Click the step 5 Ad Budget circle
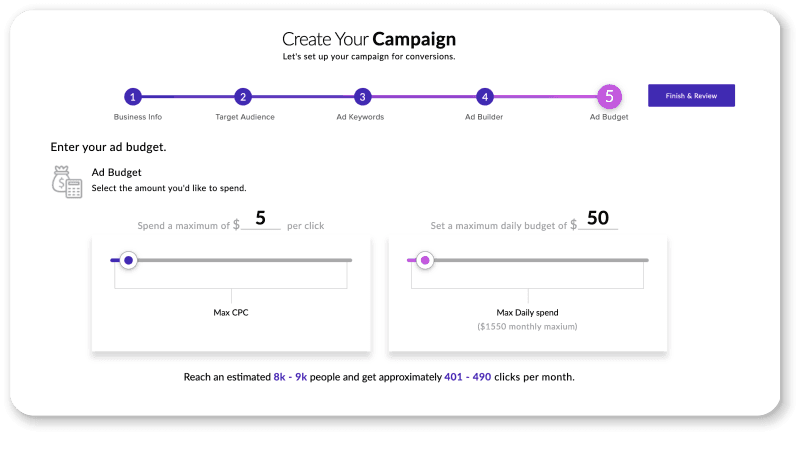The height and width of the screenshot is (470, 800). point(608,97)
